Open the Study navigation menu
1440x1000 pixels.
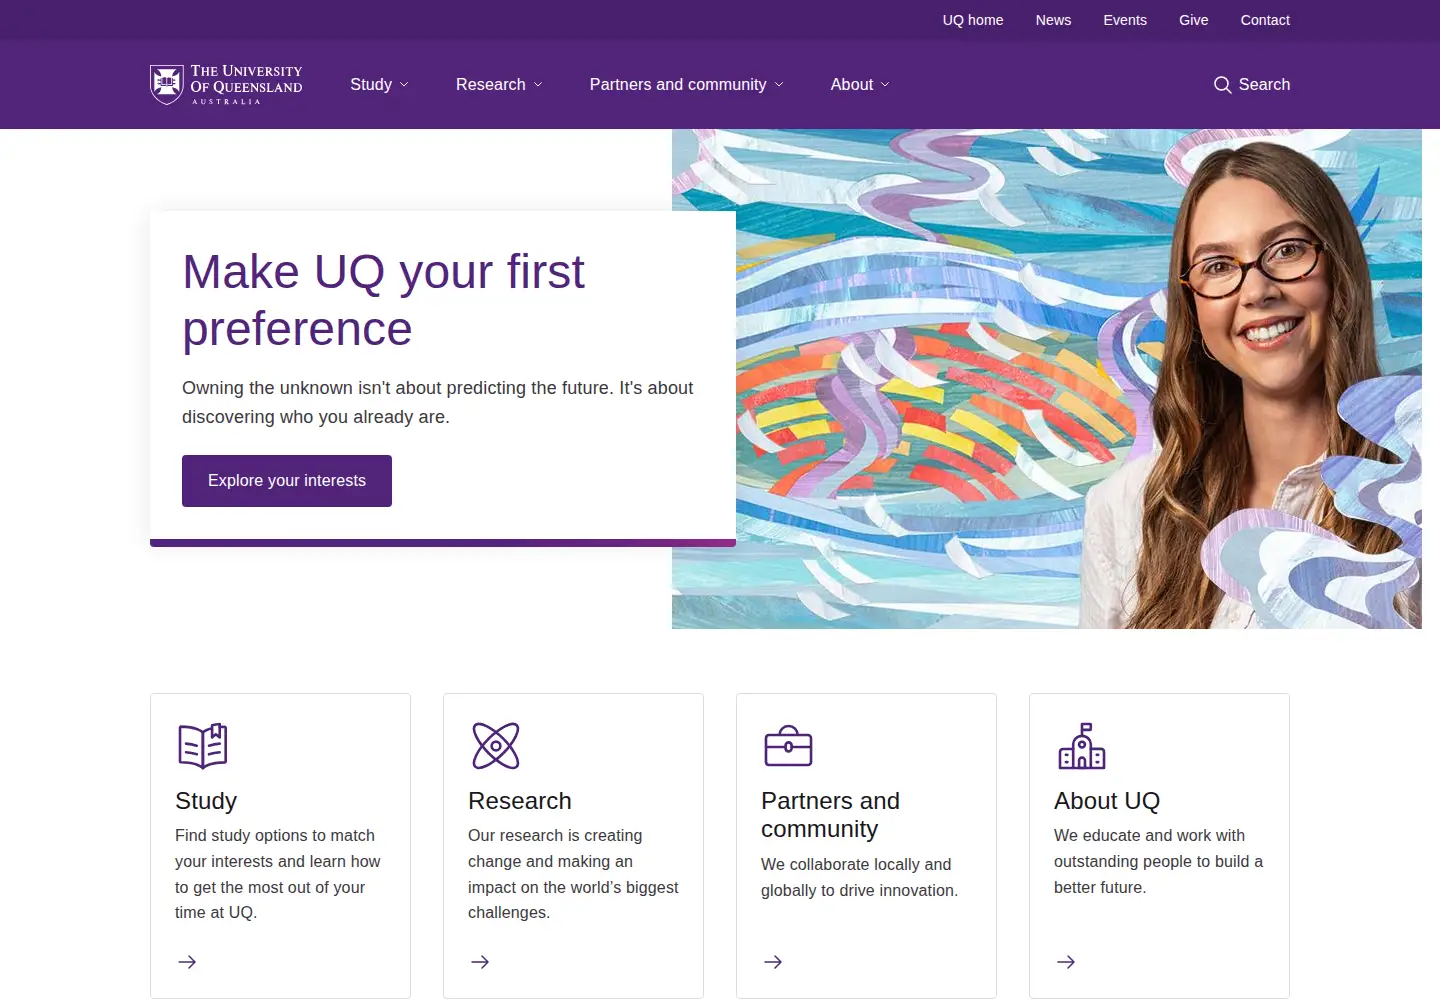coord(371,85)
